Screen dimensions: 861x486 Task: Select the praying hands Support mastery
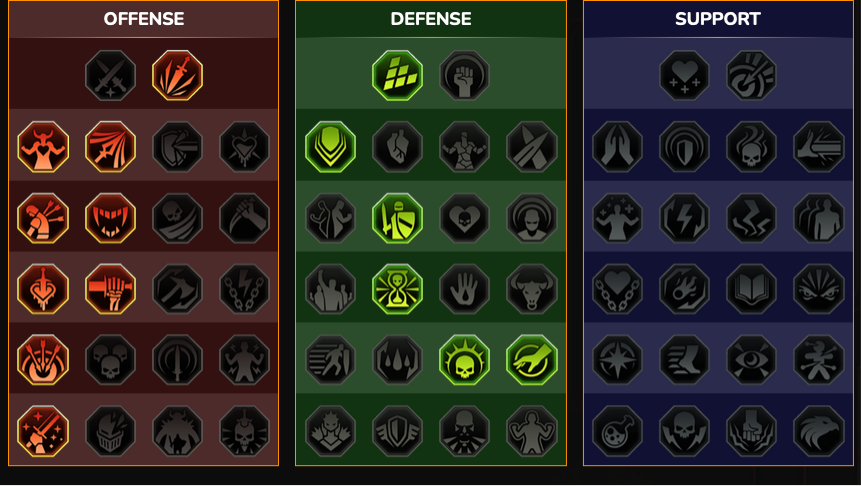(617, 147)
